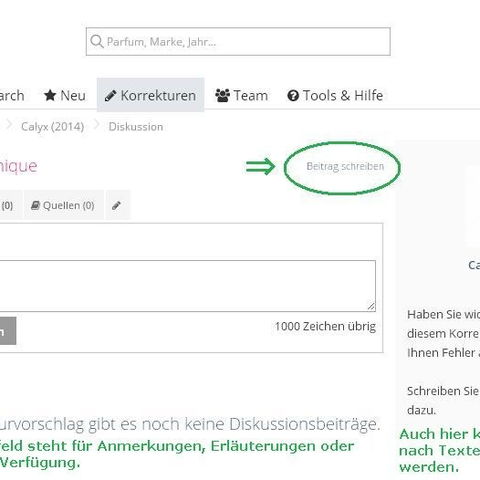Image resolution: width=480 pixels, height=480 pixels.
Task: Click the Beitrag schreiben link
Action: 345,166
